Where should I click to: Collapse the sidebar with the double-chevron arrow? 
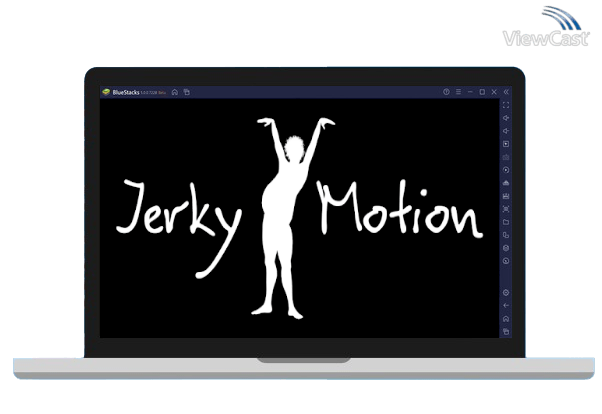coord(506,92)
